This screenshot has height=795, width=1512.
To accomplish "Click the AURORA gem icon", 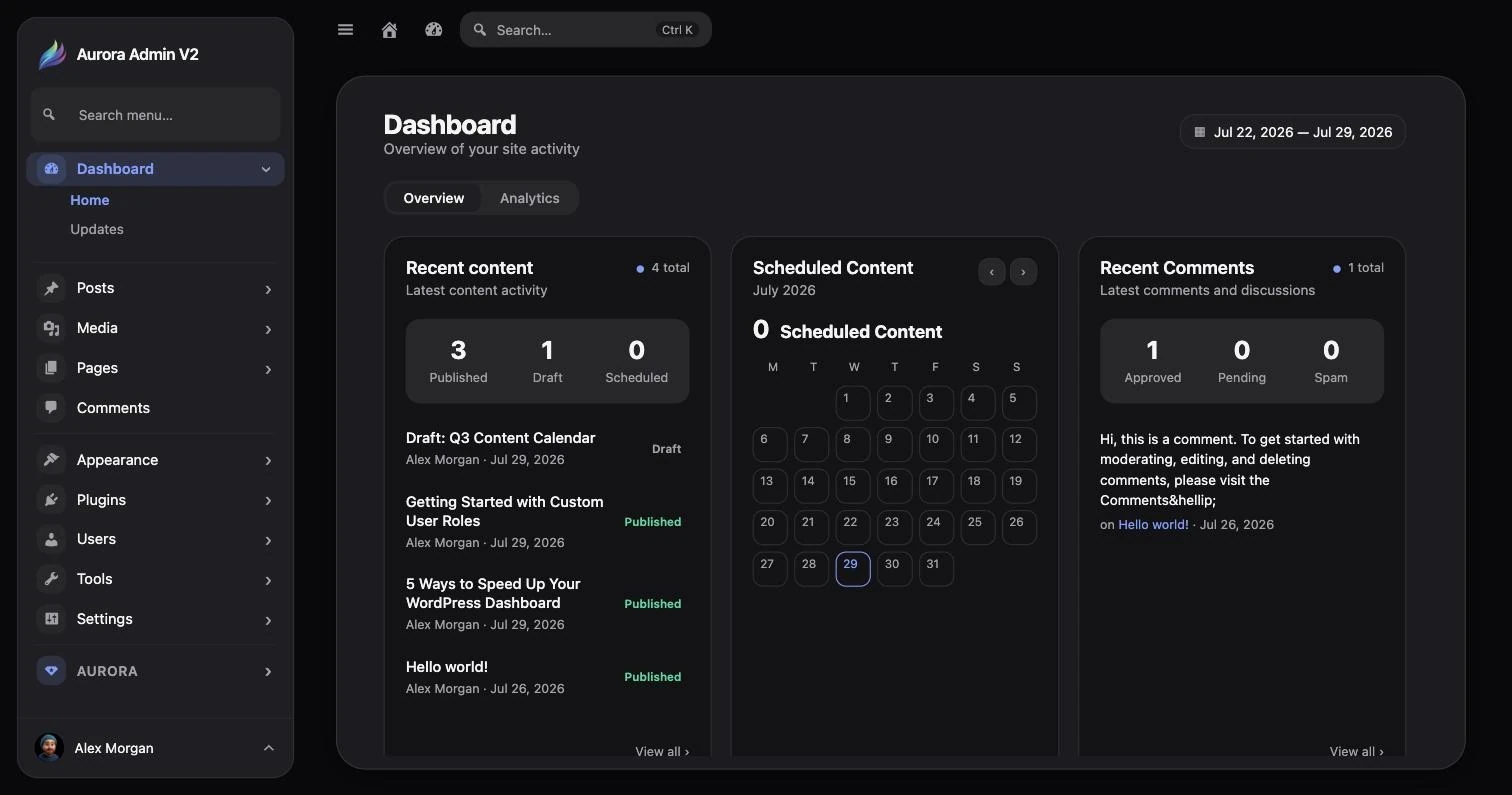I will coord(51,671).
